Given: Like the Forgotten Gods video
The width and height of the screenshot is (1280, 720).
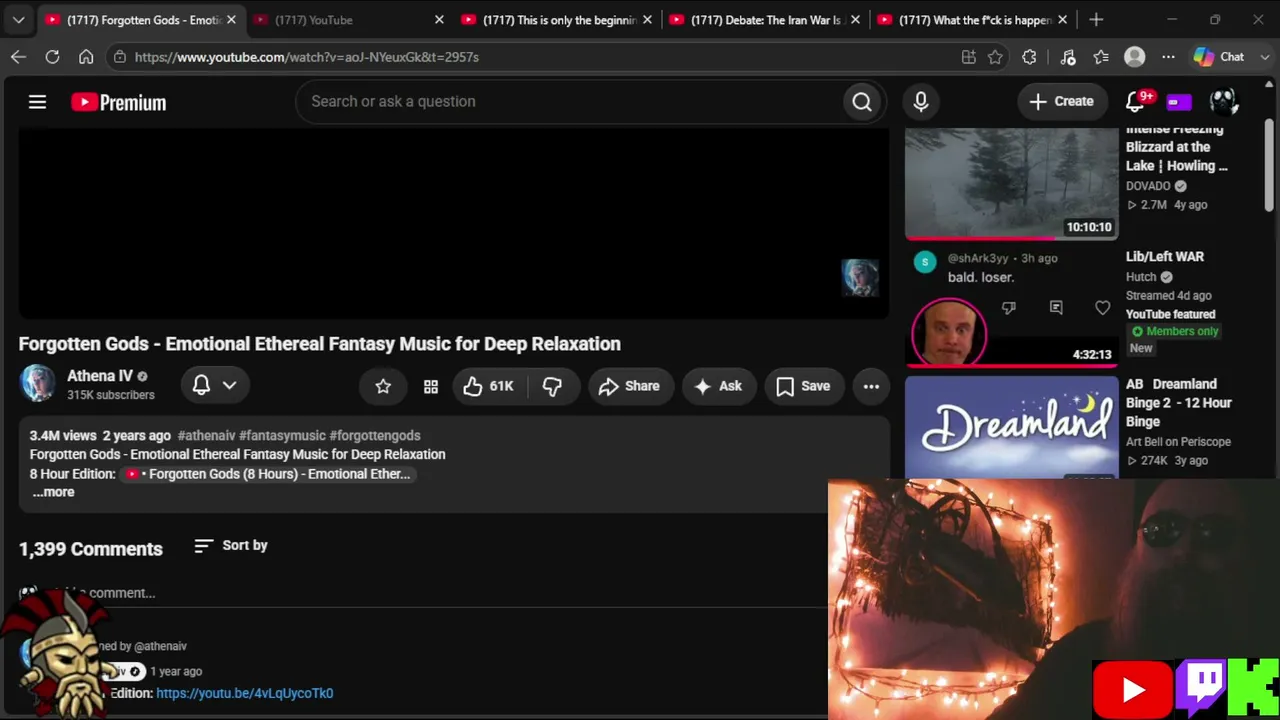Looking at the screenshot, I should [488, 386].
